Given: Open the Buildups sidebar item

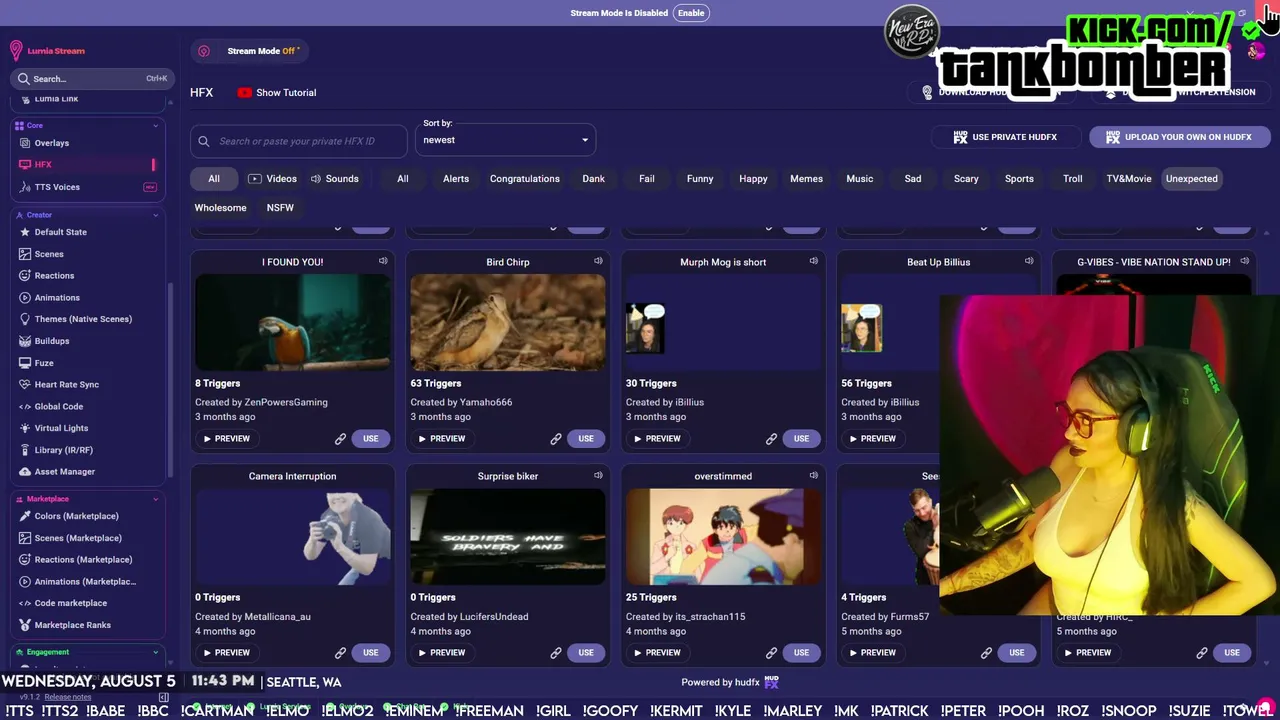Looking at the screenshot, I should click(51, 341).
